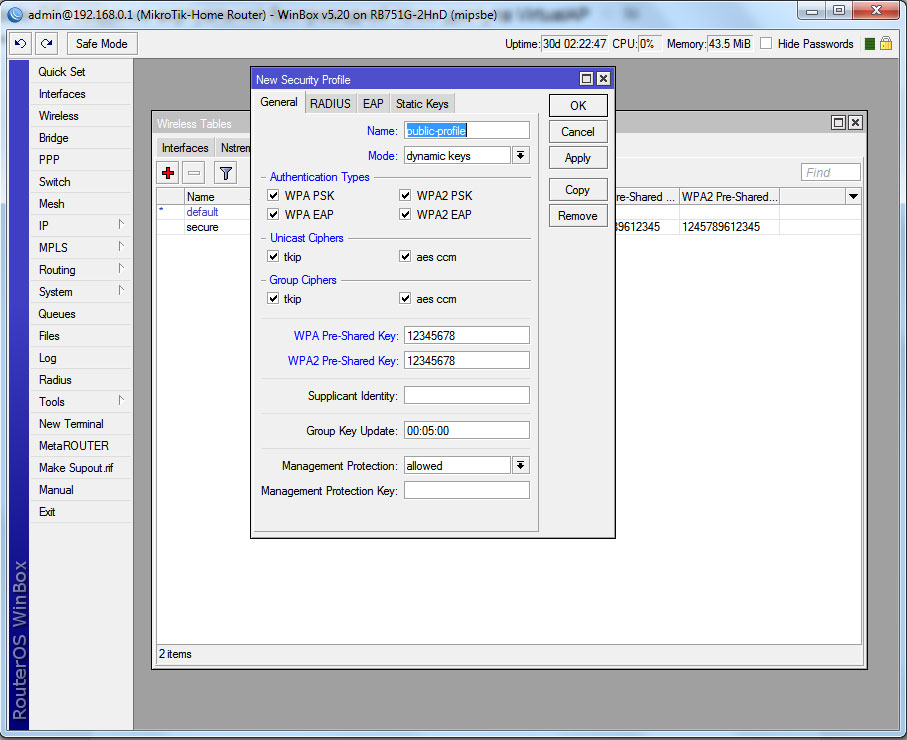This screenshot has width=907, height=740.
Task: Expand the Management Protection dropdown
Action: pyautogui.click(x=520, y=466)
